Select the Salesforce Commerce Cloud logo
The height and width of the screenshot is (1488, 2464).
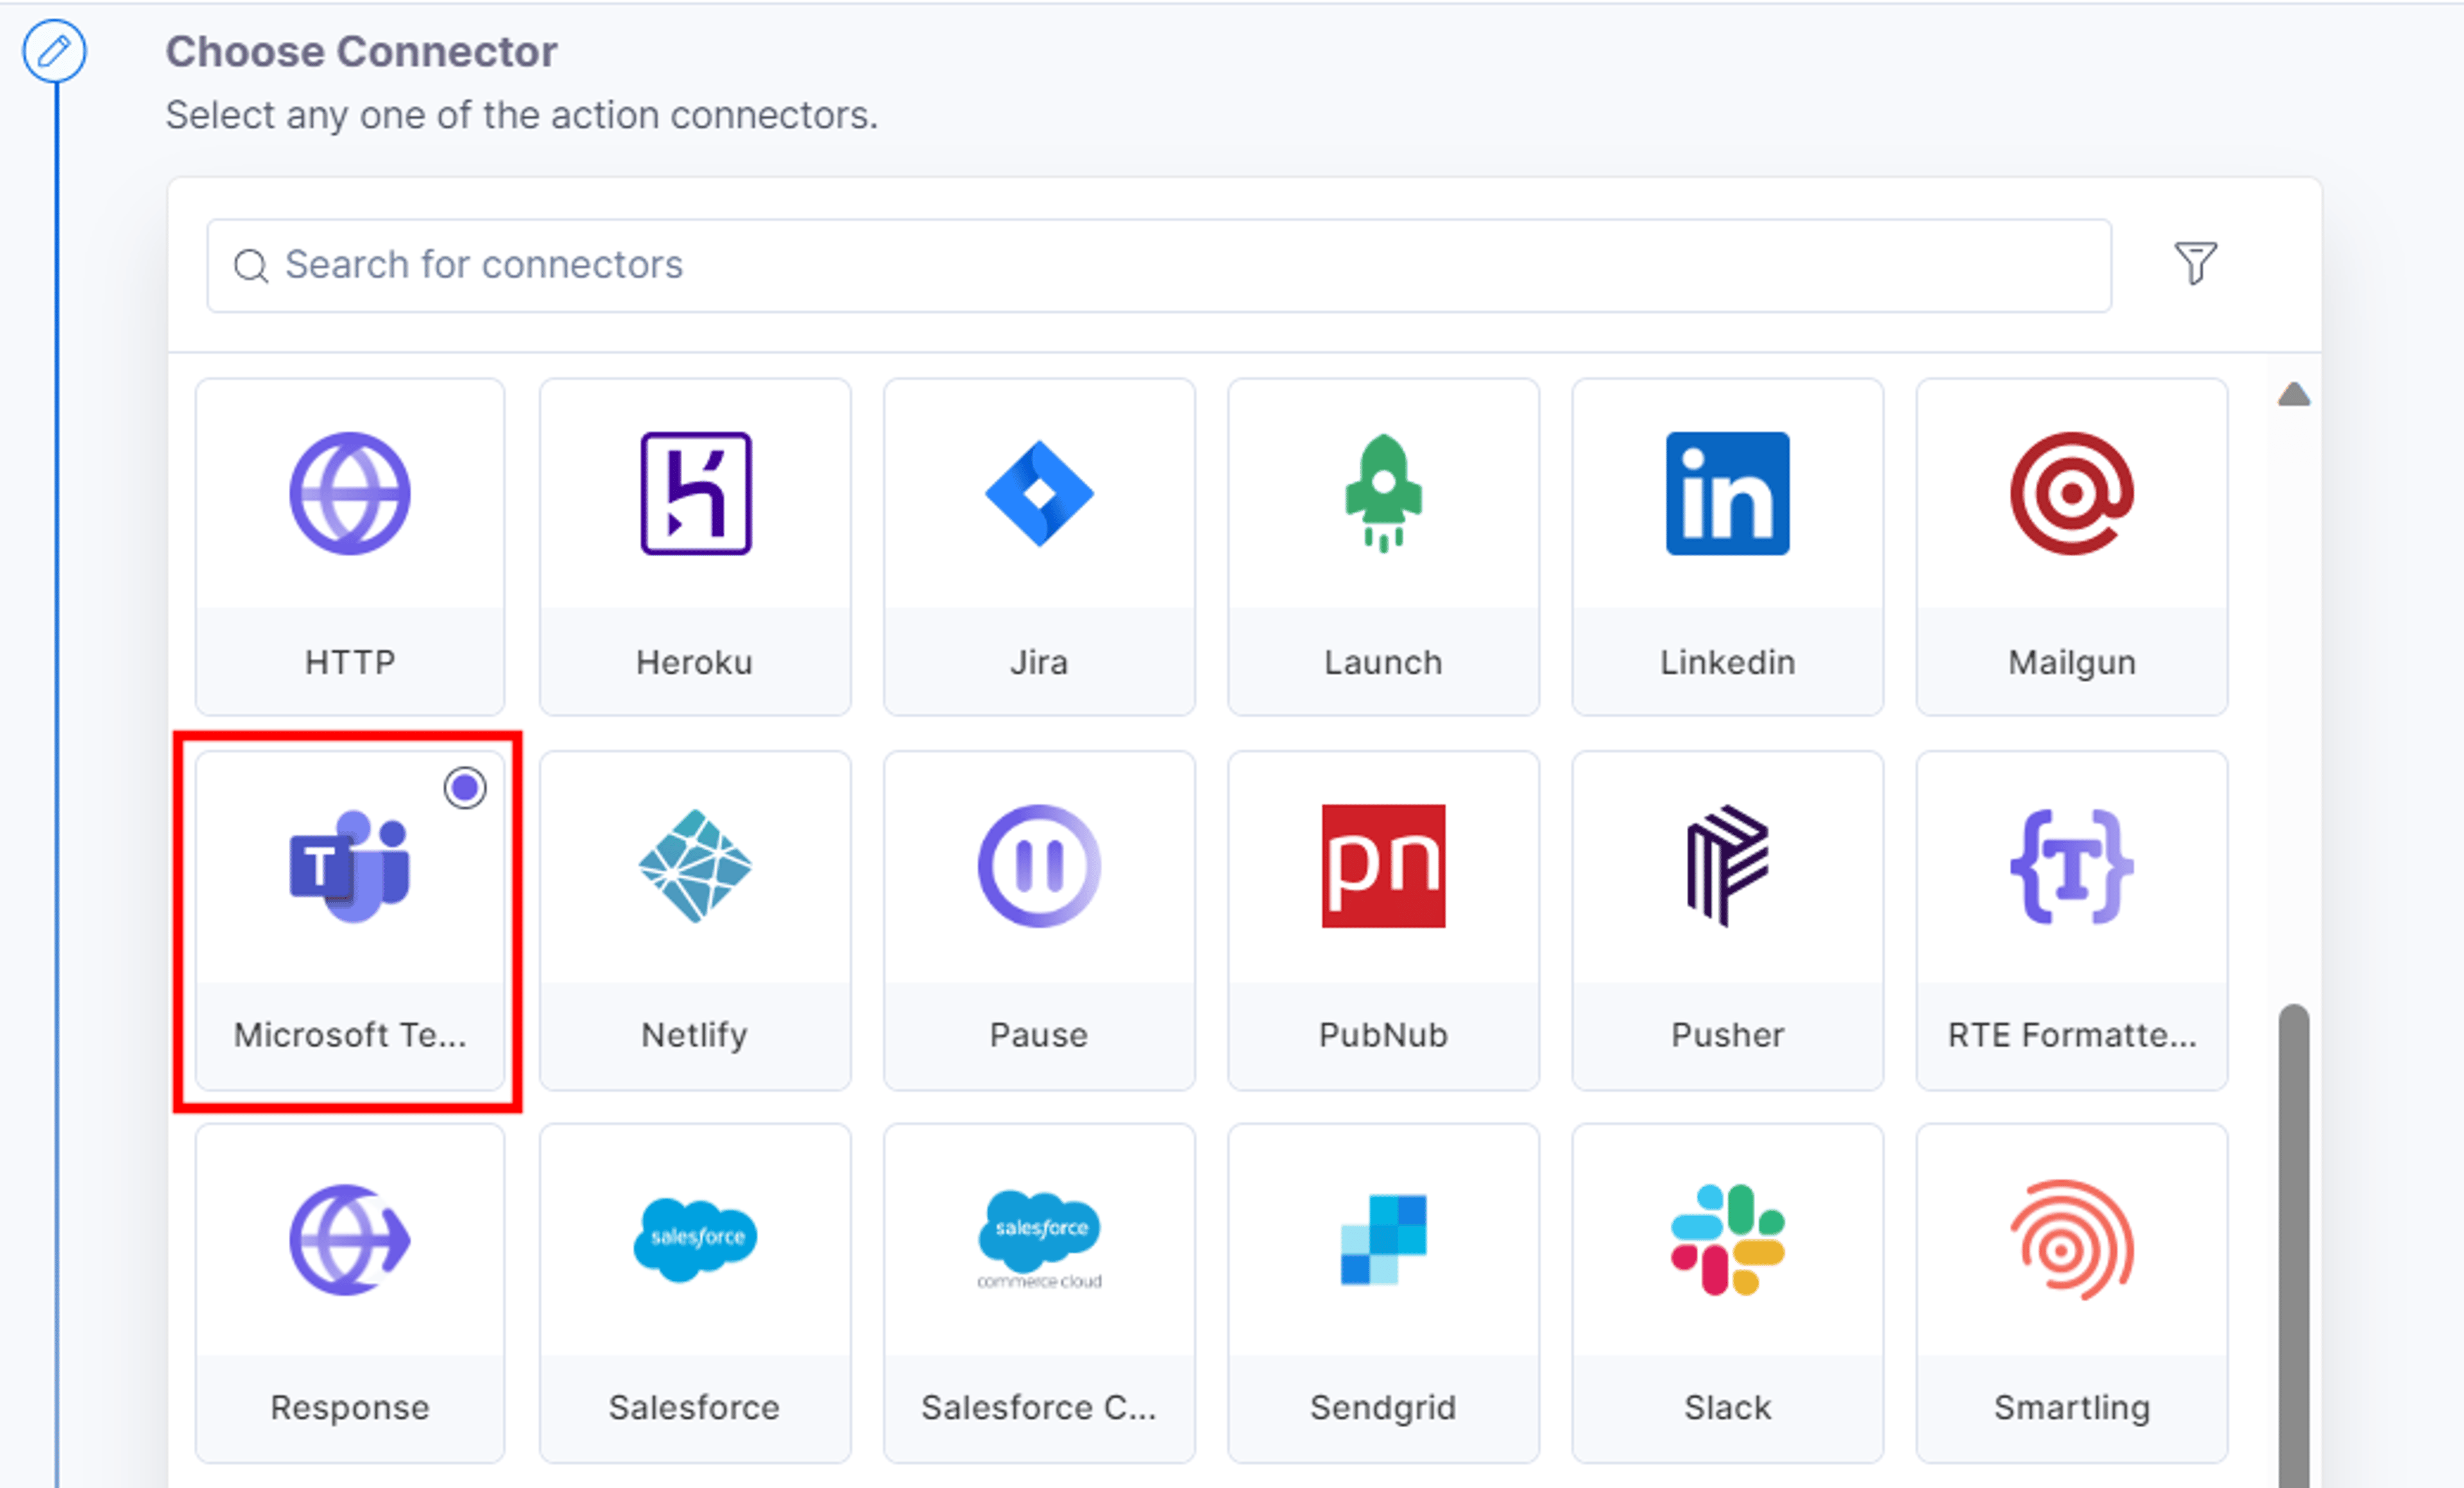point(1039,1240)
